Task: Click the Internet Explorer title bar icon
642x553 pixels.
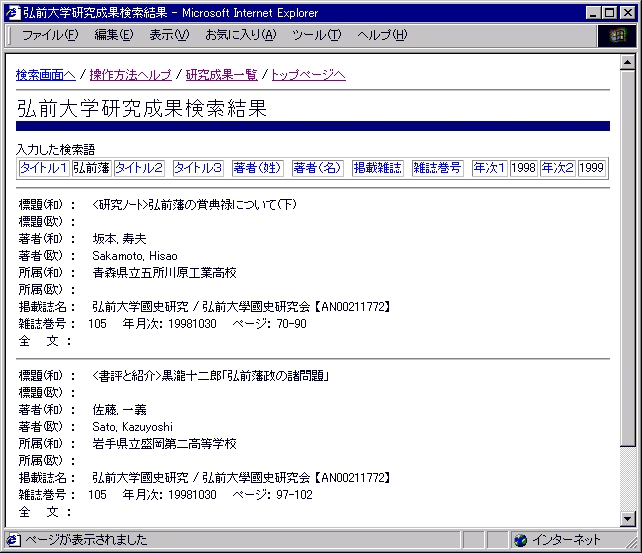Action: pos(12,13)
